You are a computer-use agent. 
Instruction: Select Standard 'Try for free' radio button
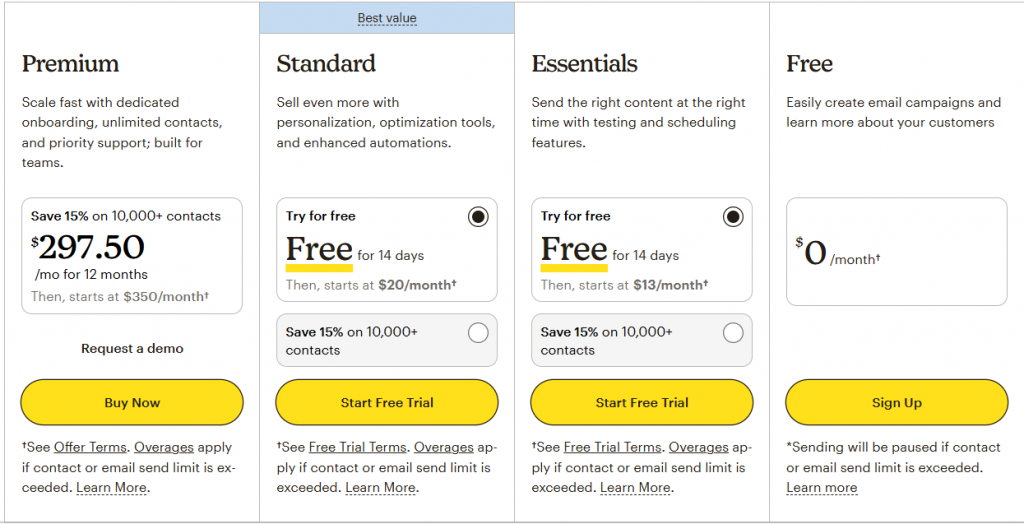[x=478, y=217]
